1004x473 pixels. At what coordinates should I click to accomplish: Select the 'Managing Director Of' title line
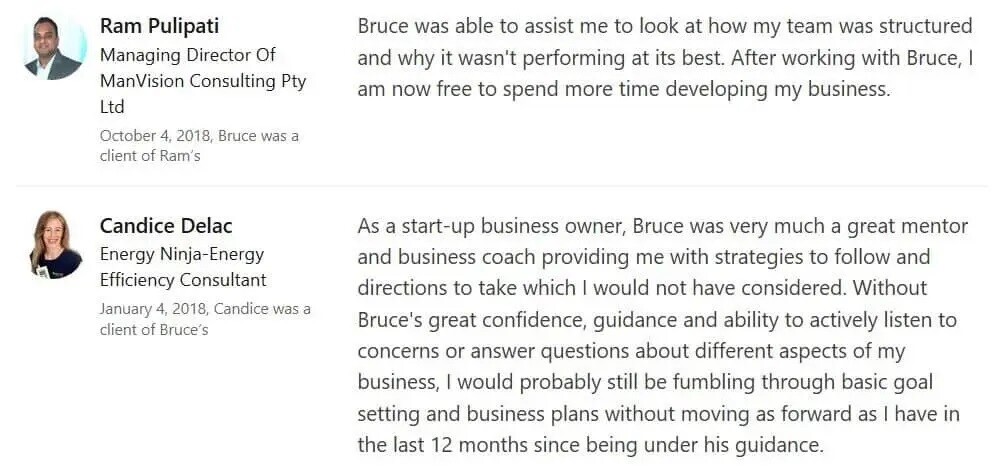(188, 55)
